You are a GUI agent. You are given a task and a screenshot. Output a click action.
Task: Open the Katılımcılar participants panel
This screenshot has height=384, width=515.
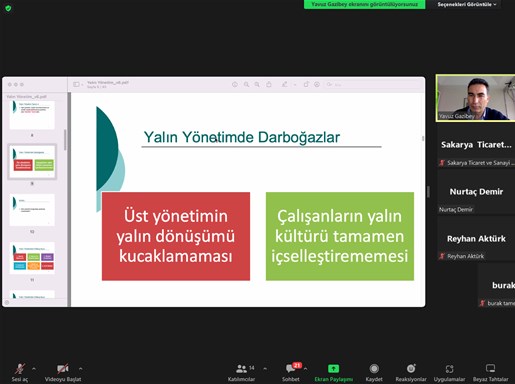pos(241,369)
